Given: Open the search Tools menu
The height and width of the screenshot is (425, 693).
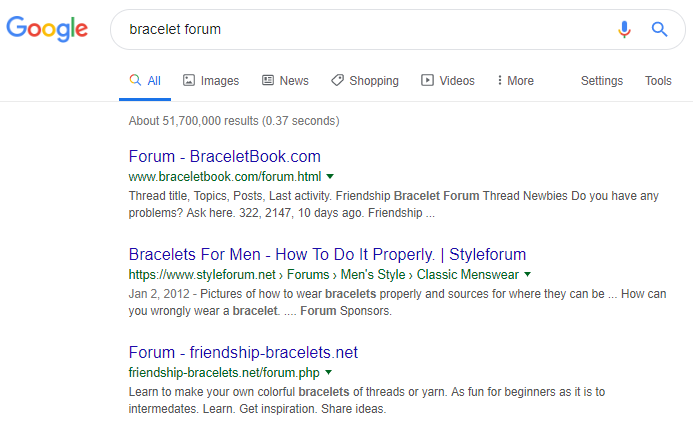Looking at the screenshot, I should pos(658,81).
